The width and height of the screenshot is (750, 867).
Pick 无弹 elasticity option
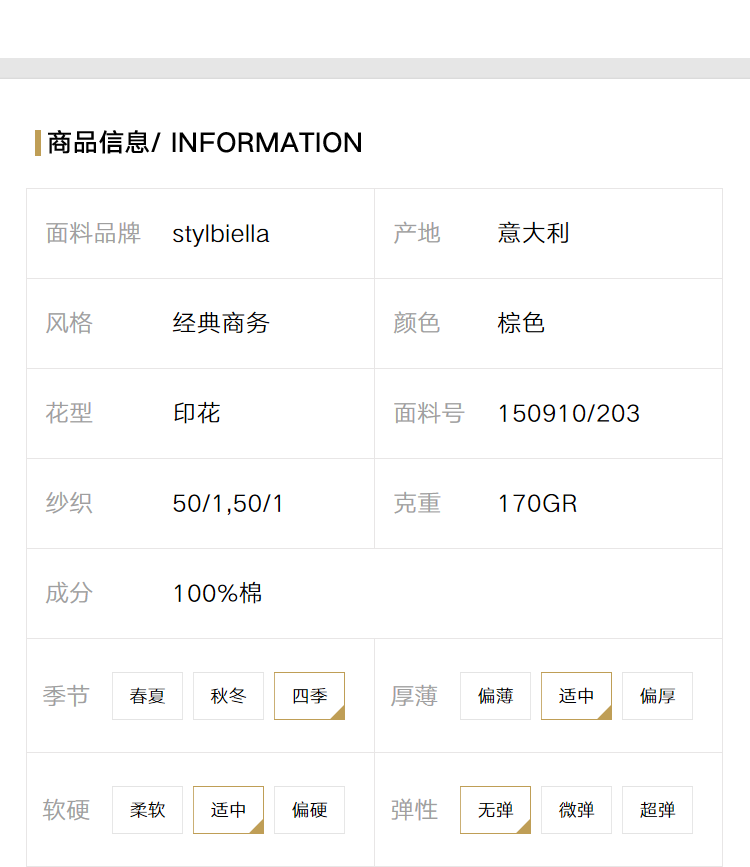pos(496,810)
